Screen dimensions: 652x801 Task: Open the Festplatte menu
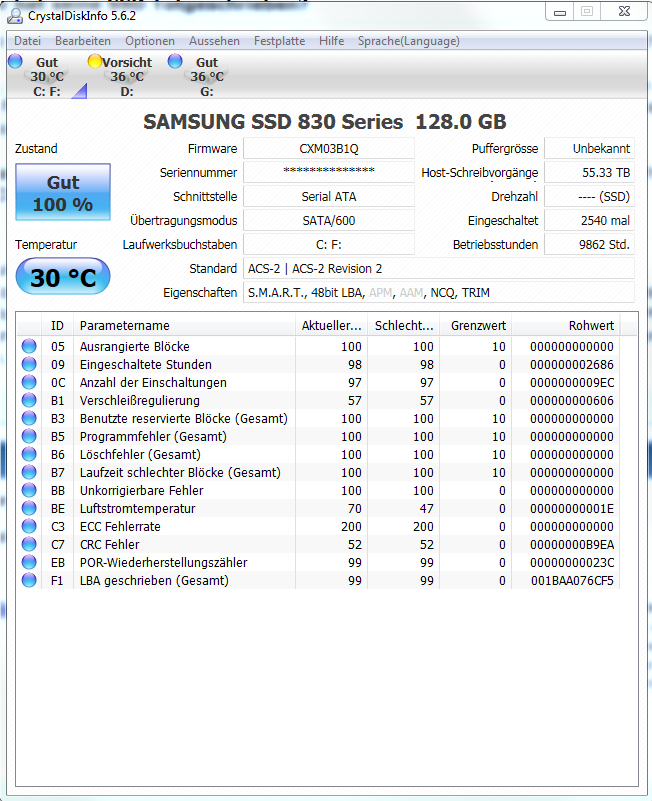tap(279, 41)
